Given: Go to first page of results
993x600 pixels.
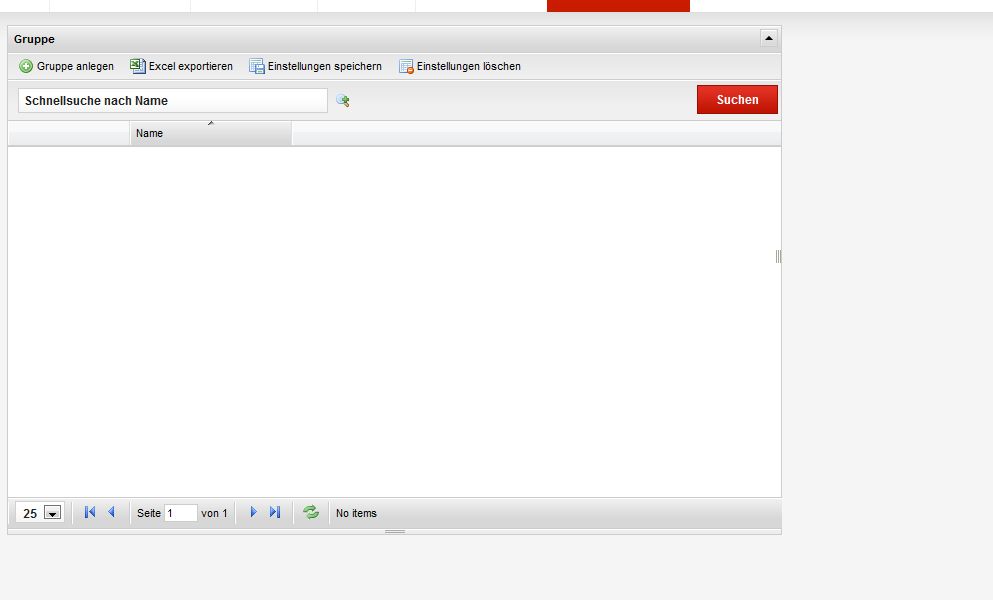Looking at the screenshot, I should [x=90, y=512].
